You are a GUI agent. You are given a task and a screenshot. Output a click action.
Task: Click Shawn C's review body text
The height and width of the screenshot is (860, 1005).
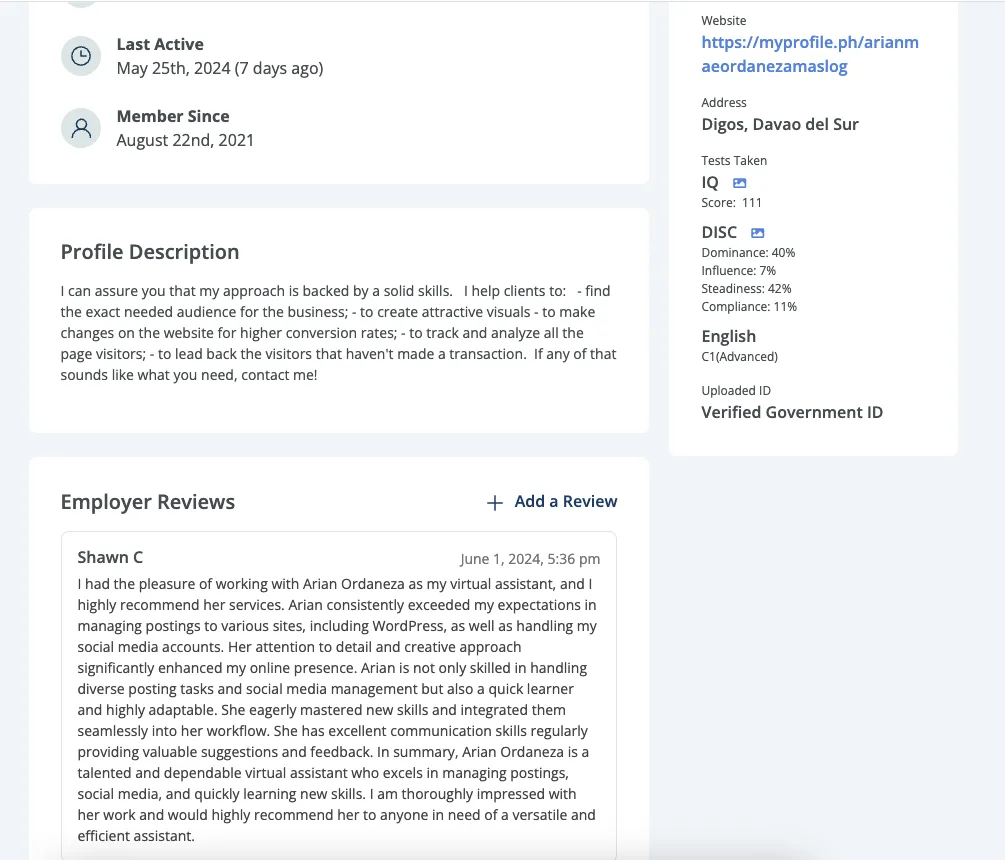338,710
